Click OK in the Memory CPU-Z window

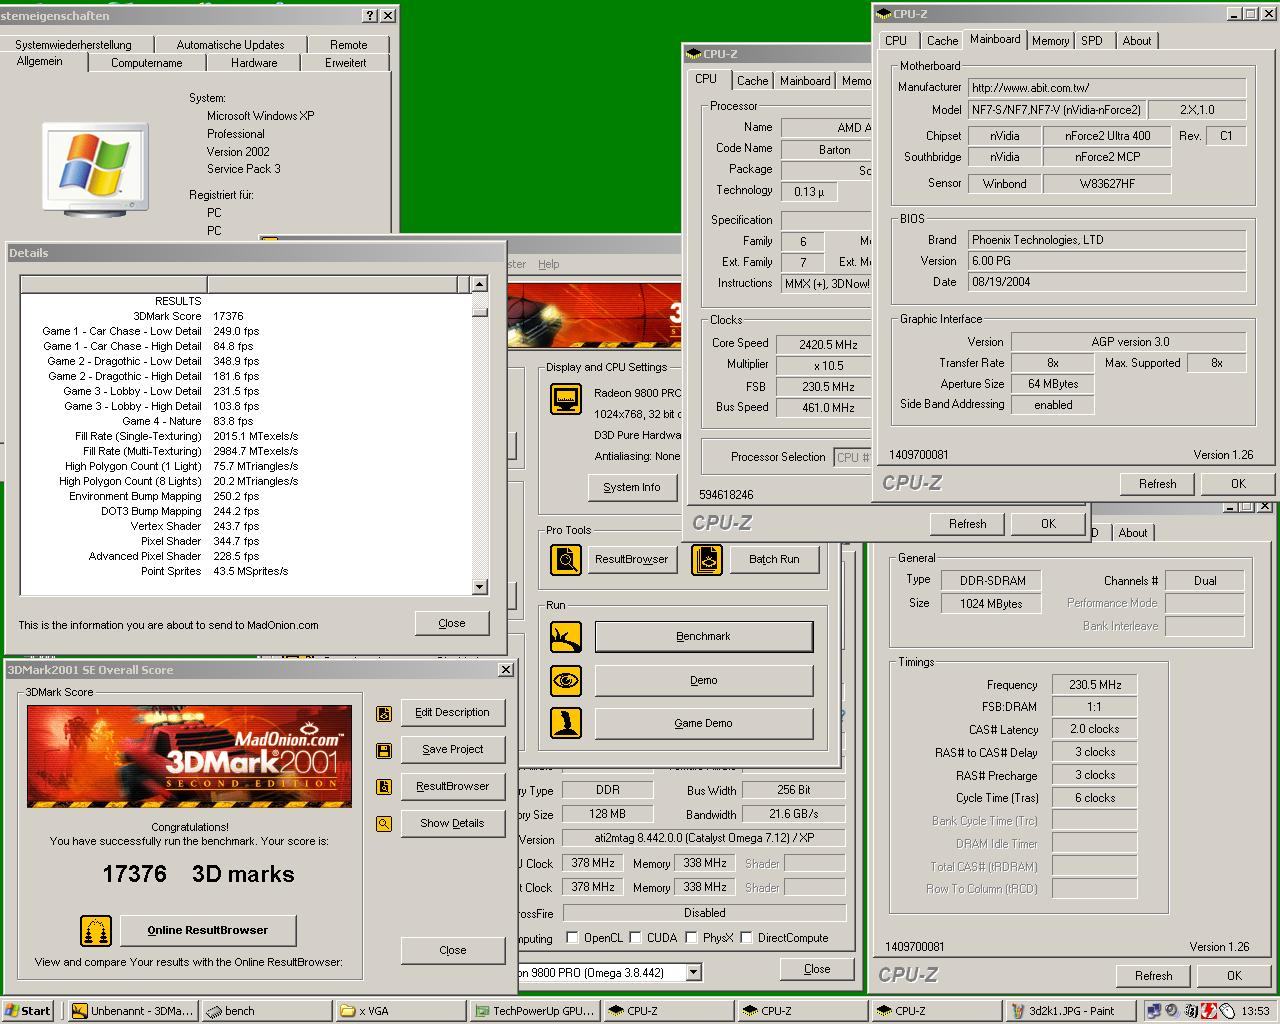[x=1234, y=976]
